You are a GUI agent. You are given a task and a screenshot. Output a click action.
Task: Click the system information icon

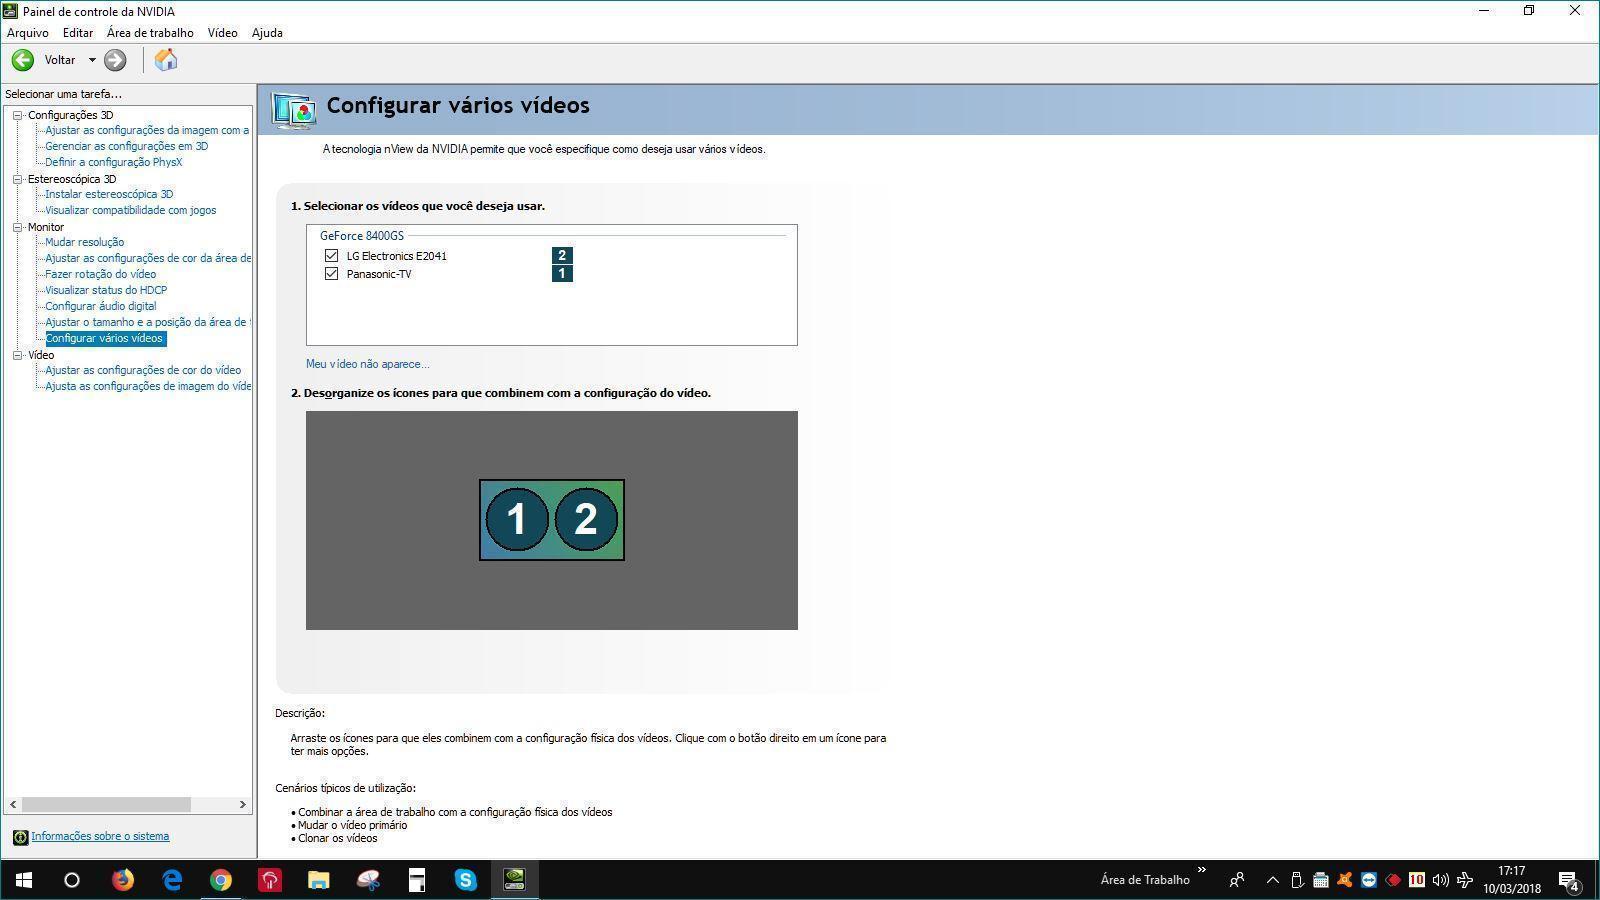pos(20,837)
